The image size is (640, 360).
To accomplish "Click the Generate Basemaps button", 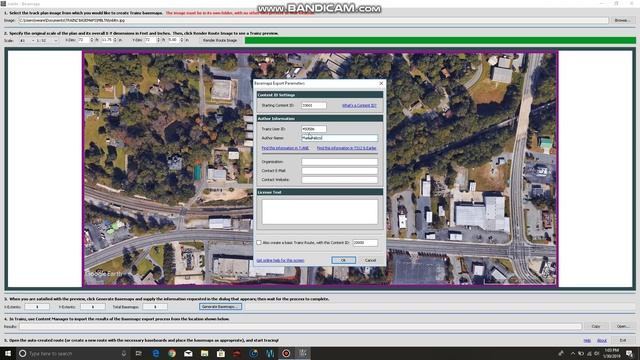I will click(x=220, y=307).
